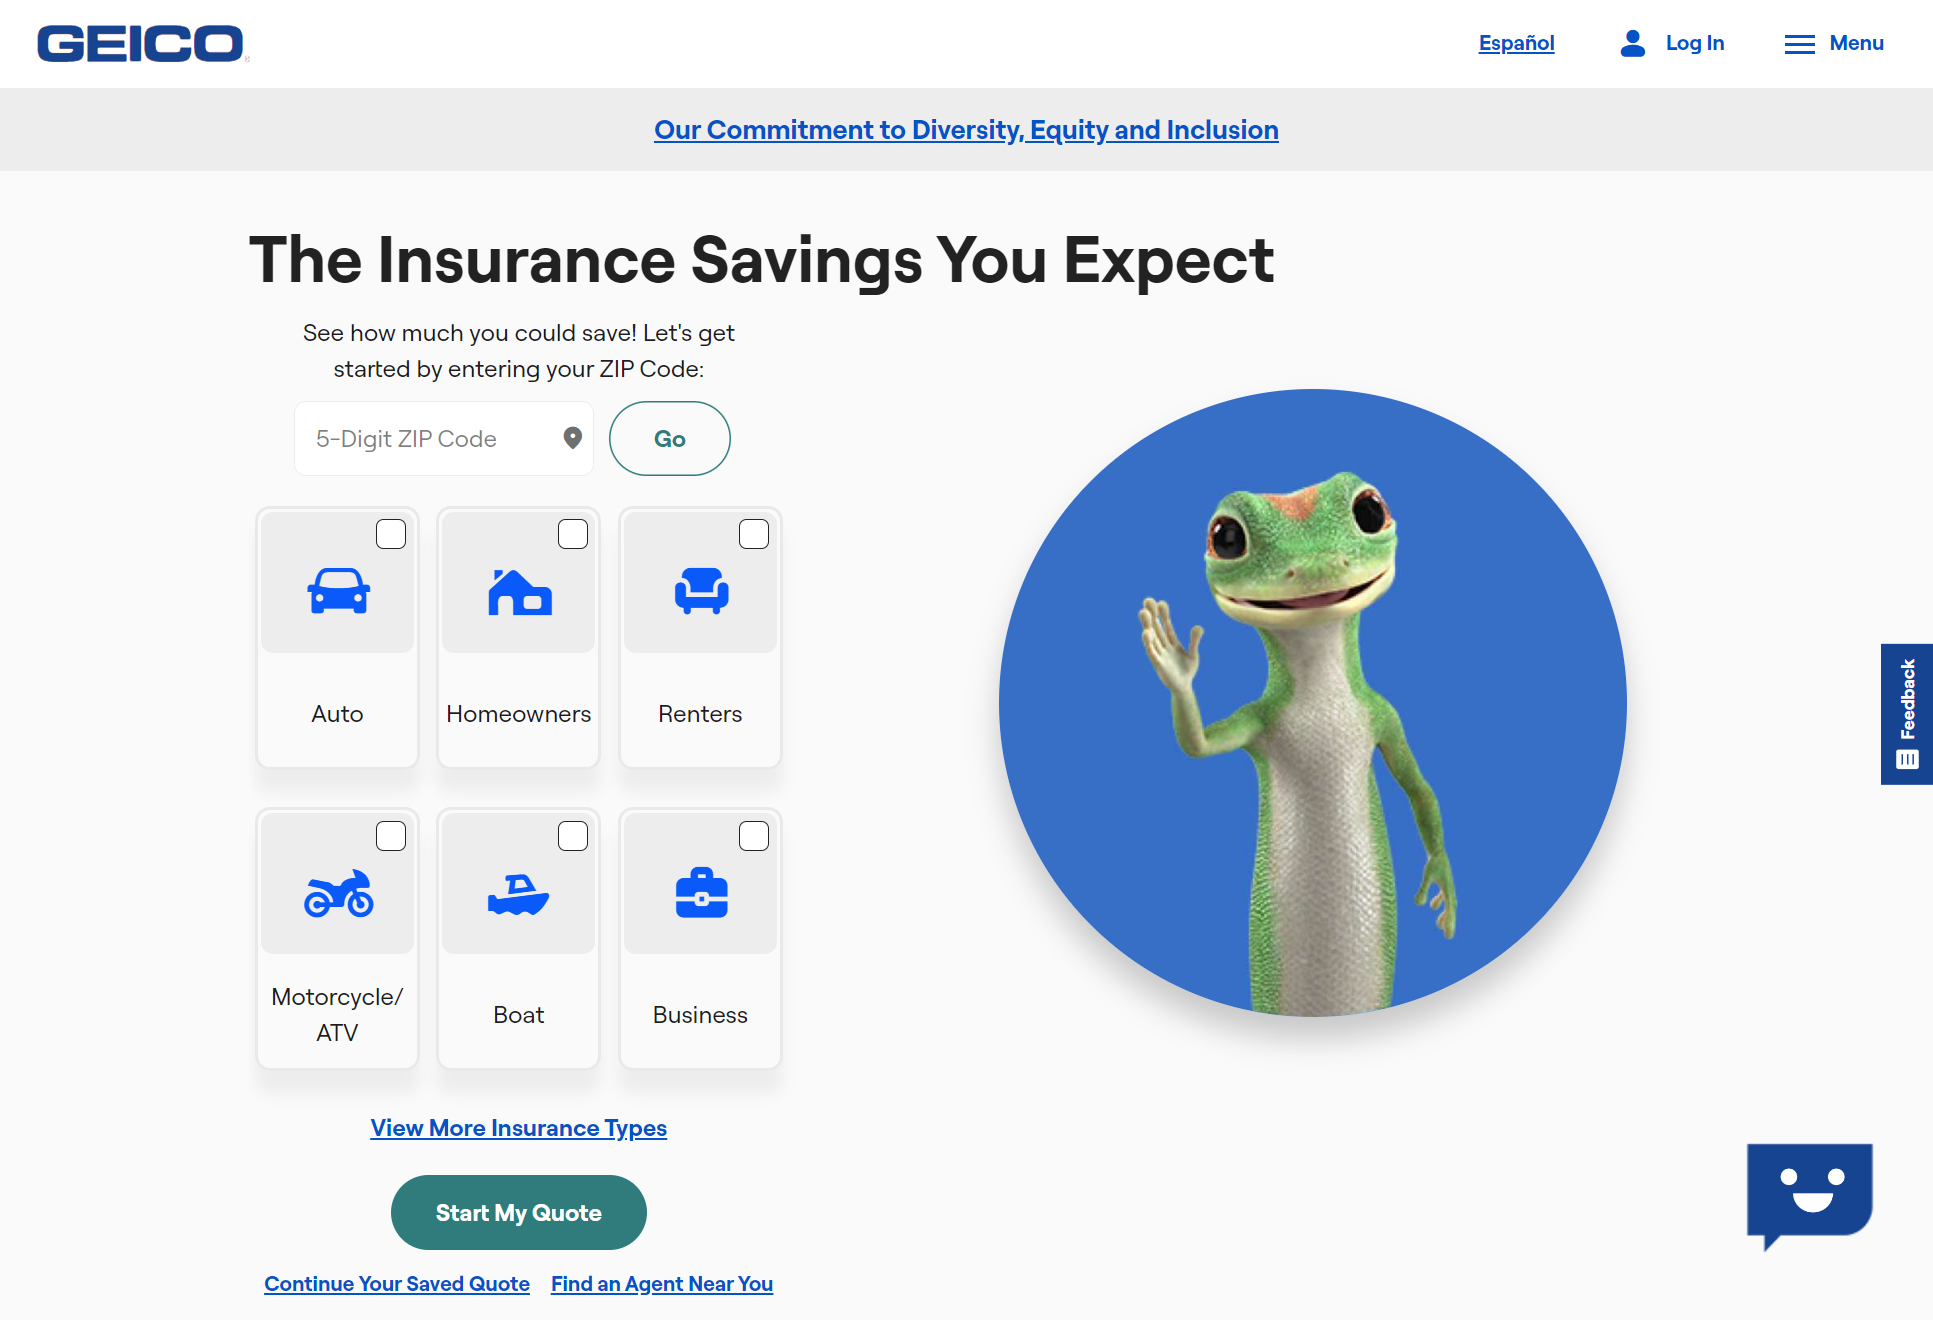Expand View More Insurance Types
1933x1320 pixels.
[519, 1128]
